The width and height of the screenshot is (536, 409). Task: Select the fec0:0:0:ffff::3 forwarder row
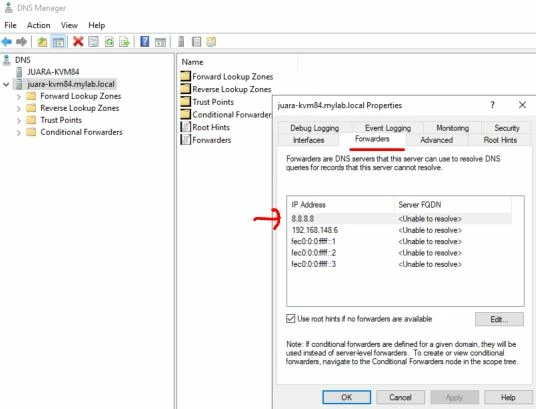(x=400, y=264)
